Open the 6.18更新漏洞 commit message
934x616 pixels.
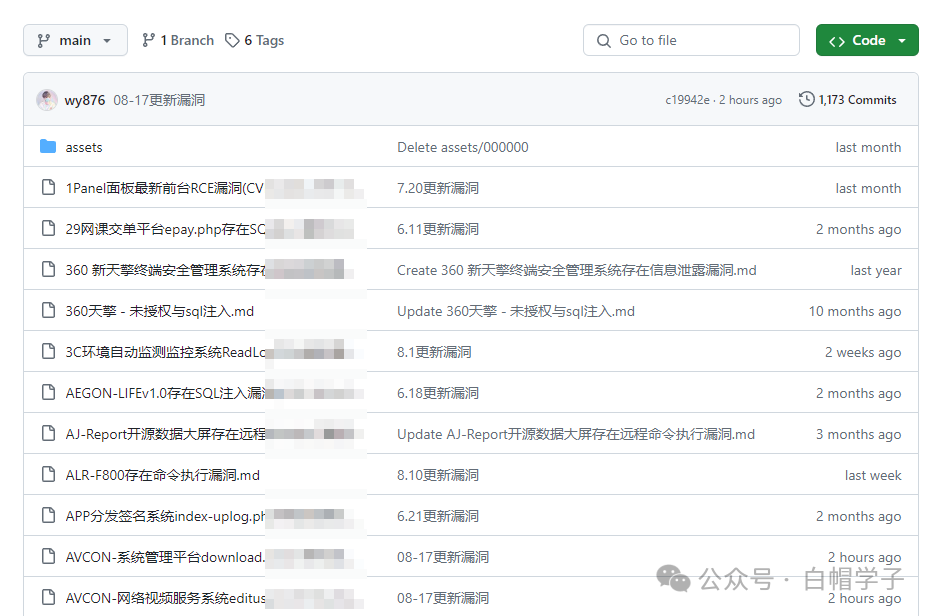coord(438,394)
